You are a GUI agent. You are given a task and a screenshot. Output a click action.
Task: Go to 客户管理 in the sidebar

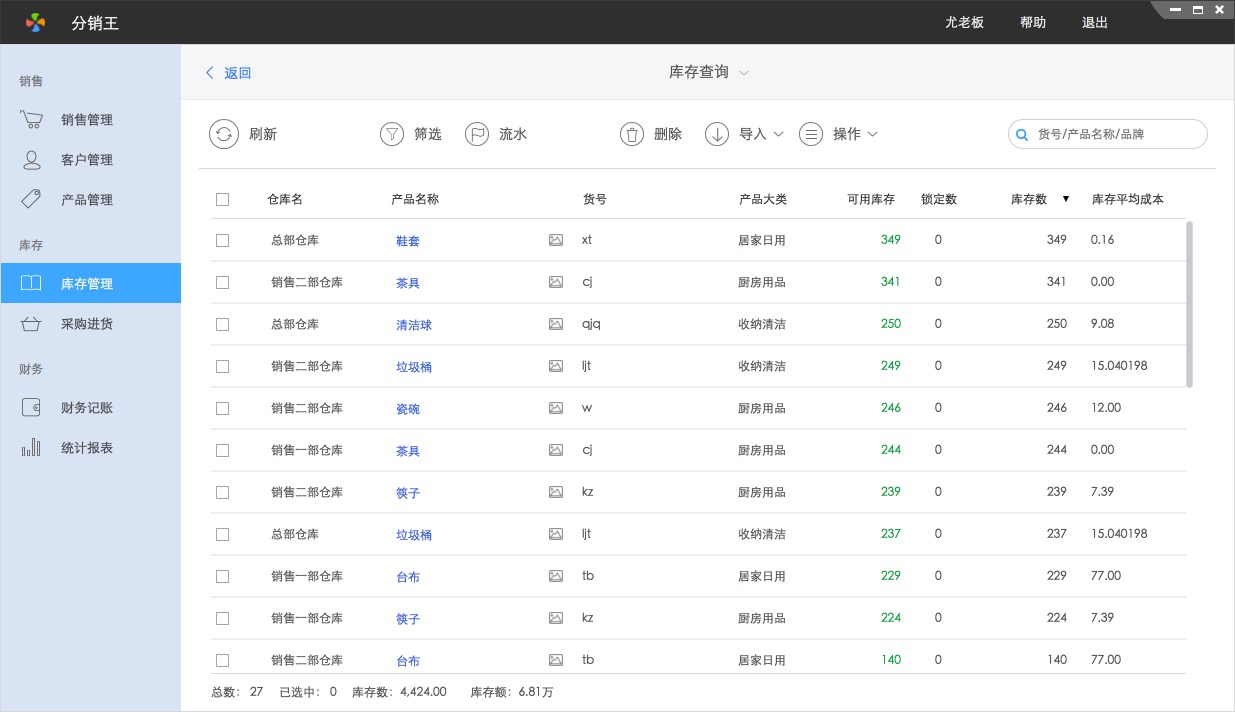tap(87, 160)
